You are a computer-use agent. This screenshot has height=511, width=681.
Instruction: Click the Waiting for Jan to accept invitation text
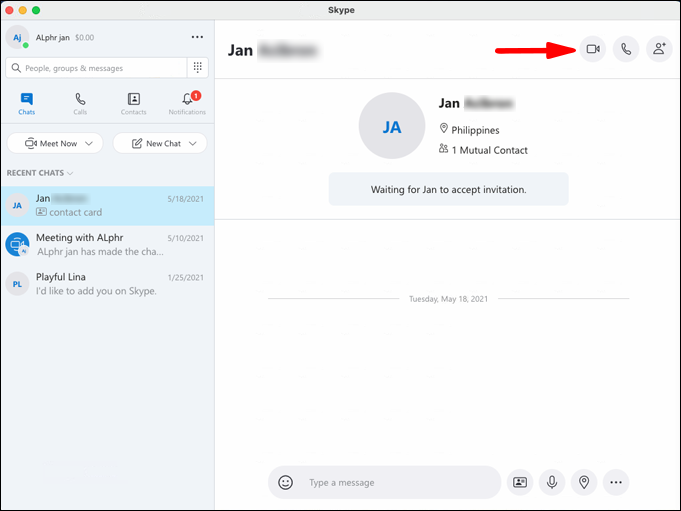point(449,190)
